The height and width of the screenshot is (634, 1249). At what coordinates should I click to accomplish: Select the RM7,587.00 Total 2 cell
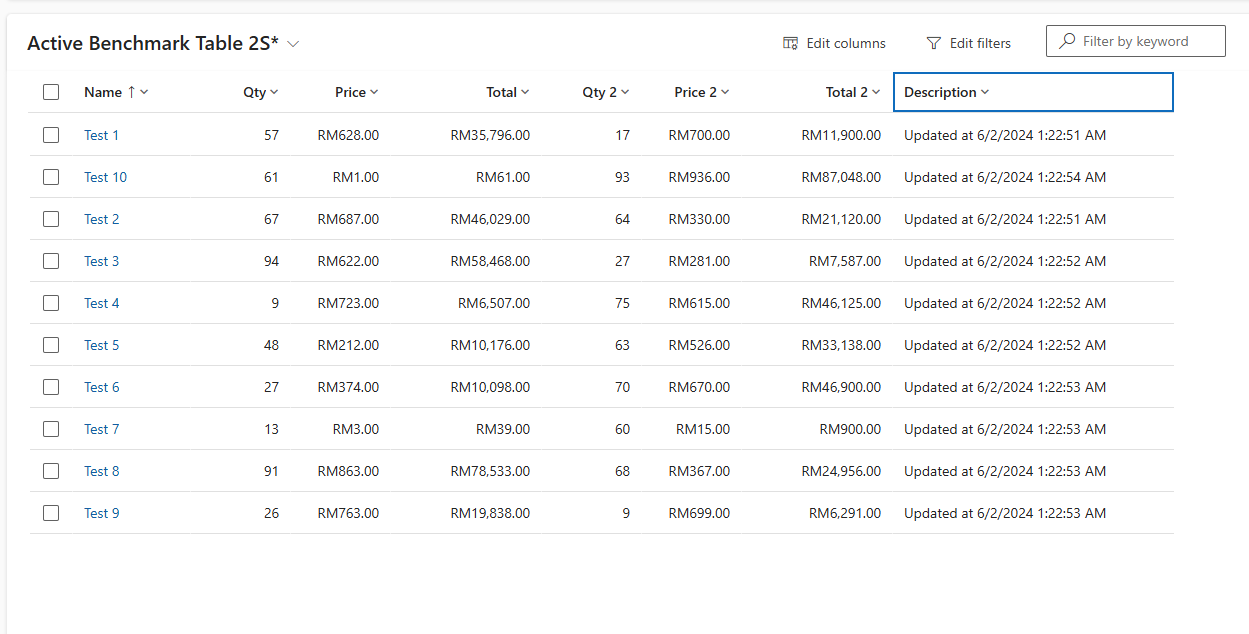[x=845, y=261]
